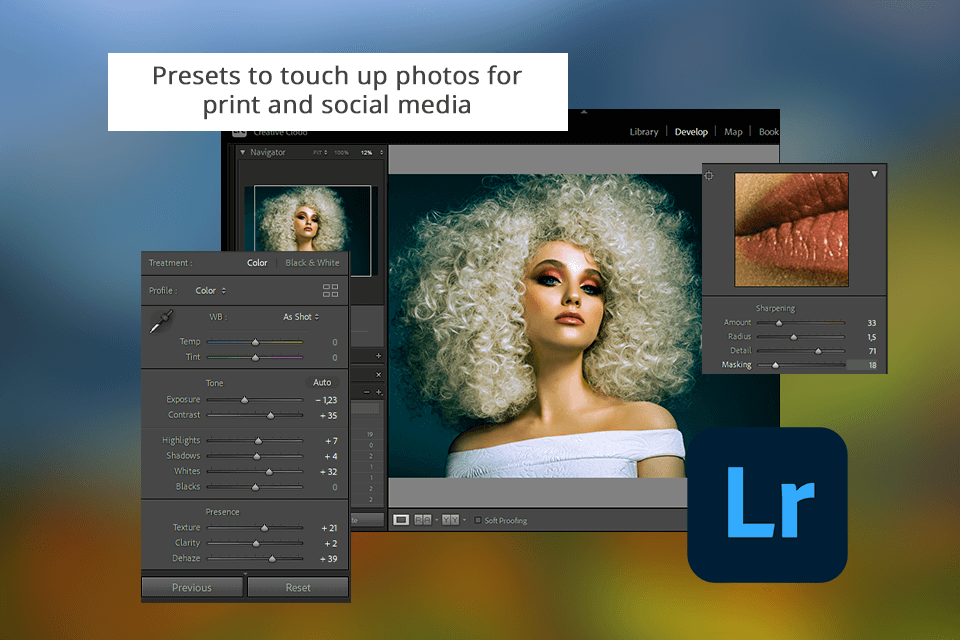
Task: Click the Dehaze slider
Action: 255,559
